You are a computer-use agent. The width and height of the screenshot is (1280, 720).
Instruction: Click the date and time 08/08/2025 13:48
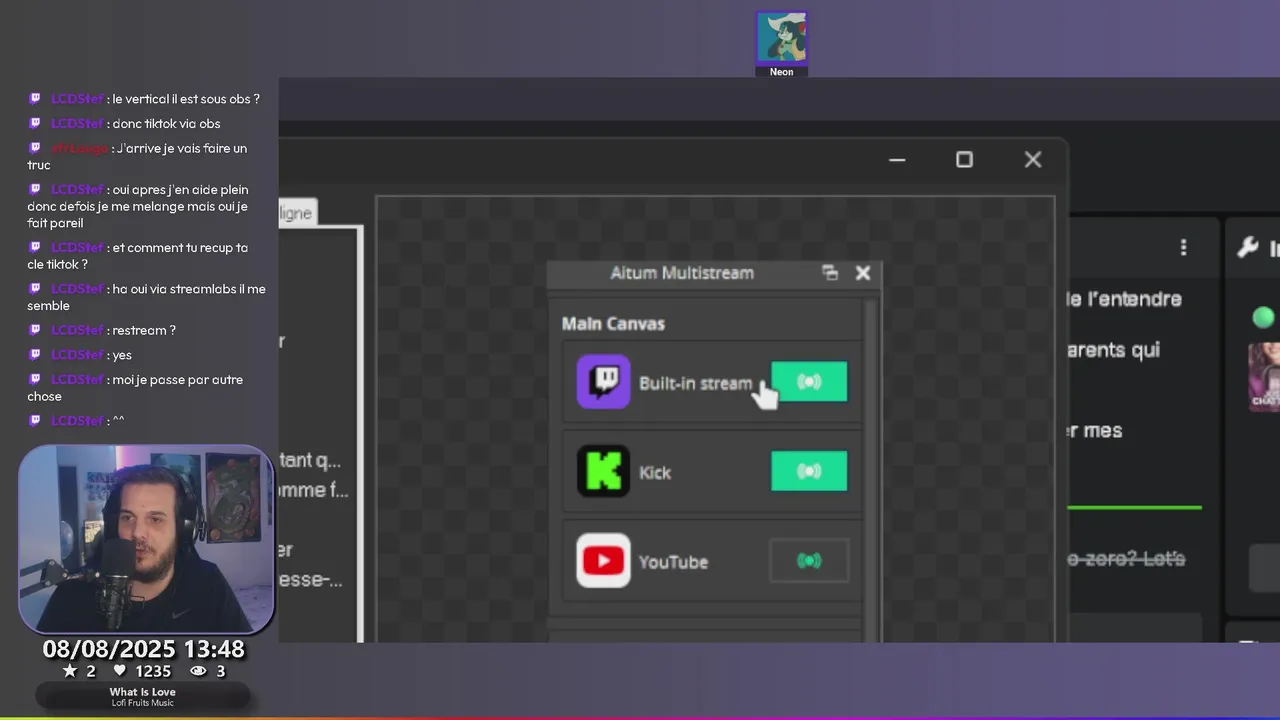click(x=143, y=649)
